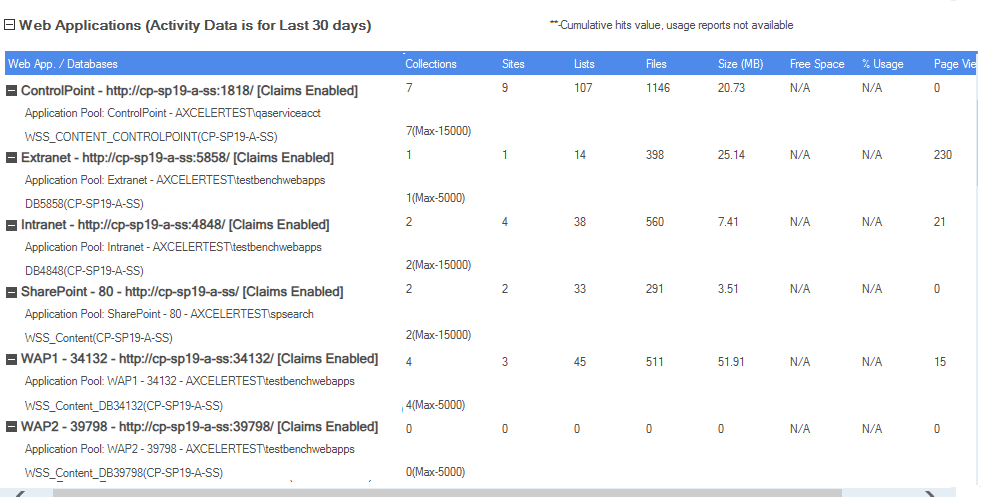Select DB4848(CP-SP19-A-SS) database entry
Viewport: 981px width, 497px height.
pyautogui.click(x=84, y=270)
